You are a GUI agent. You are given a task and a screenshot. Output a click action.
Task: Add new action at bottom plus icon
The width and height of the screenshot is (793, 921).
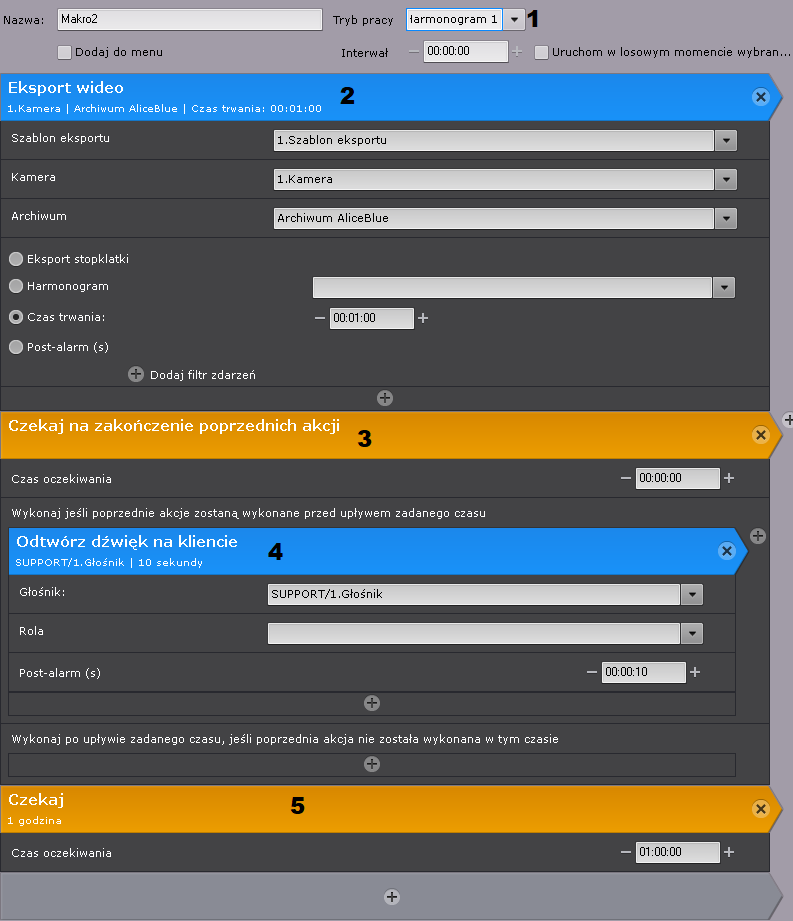coord(392,896)
